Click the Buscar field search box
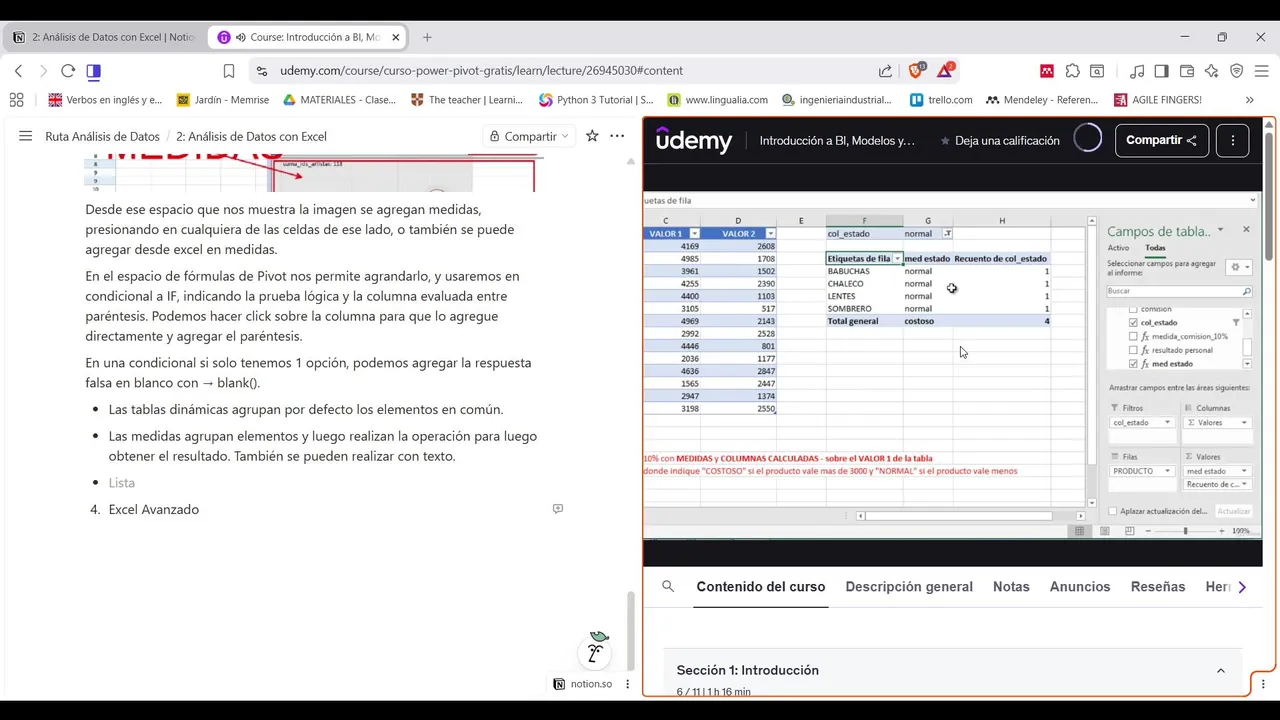The image size is (1280, 720). click(x=1179, y=291)
